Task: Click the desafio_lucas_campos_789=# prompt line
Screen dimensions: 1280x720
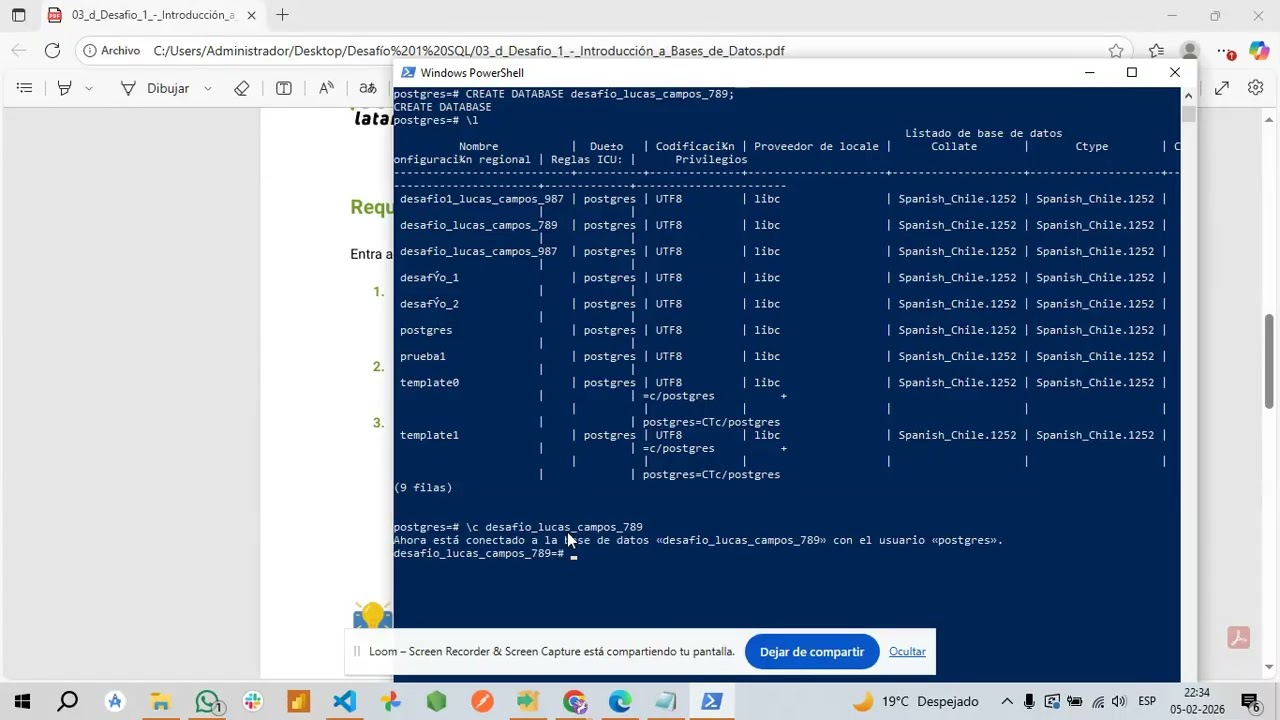Action: 486,553
